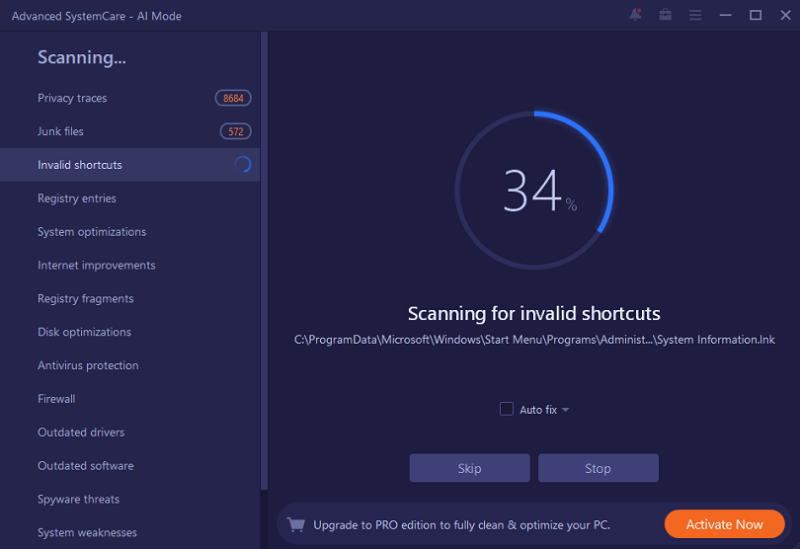
Task: Enable the Auto fix checkbox
Action: tap(507, 409)
